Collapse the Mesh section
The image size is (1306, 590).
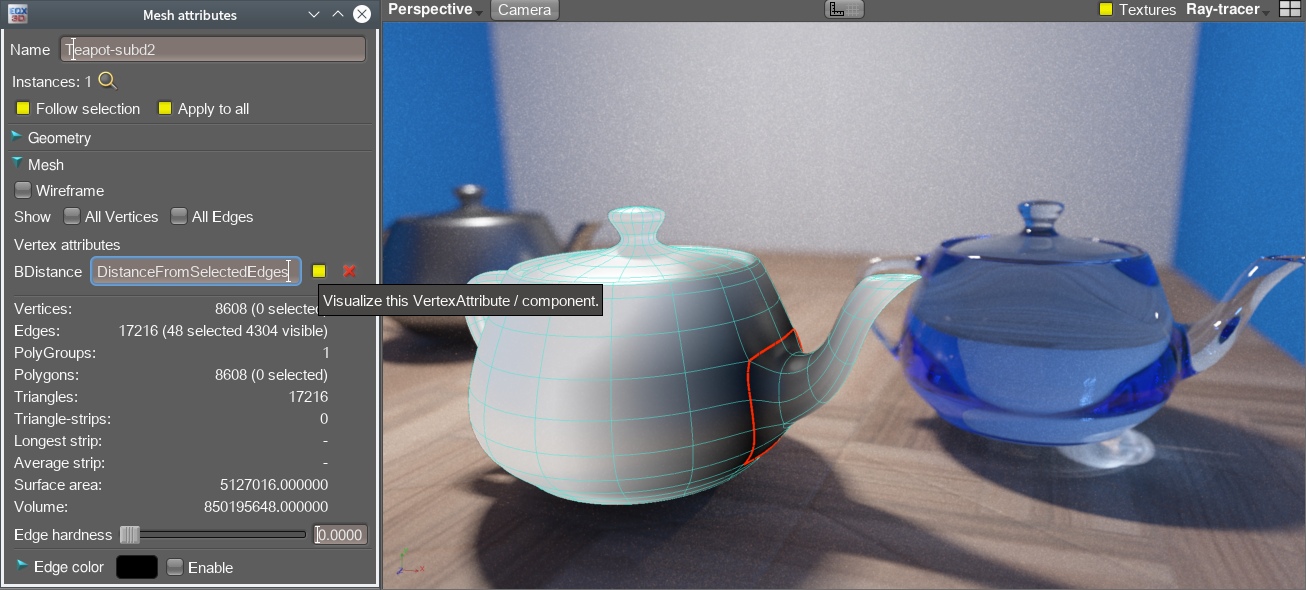17,164
